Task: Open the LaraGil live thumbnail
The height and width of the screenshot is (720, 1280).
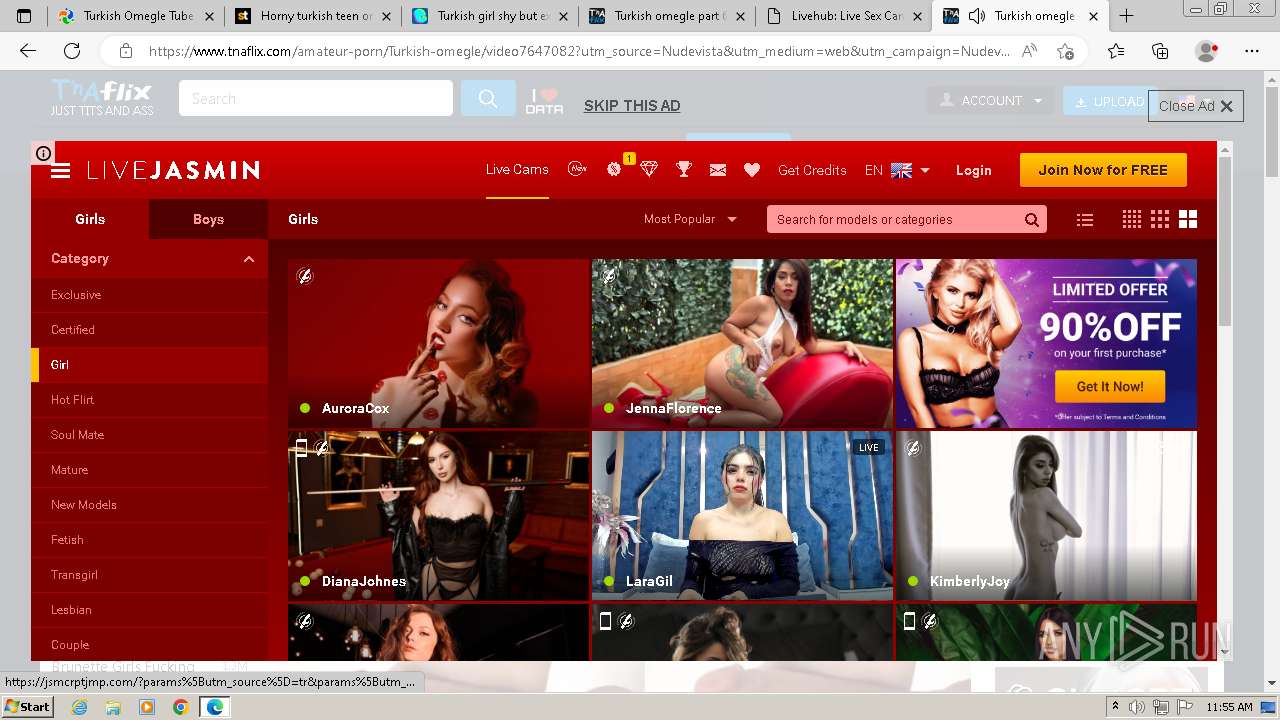Action: coord(742,516)
